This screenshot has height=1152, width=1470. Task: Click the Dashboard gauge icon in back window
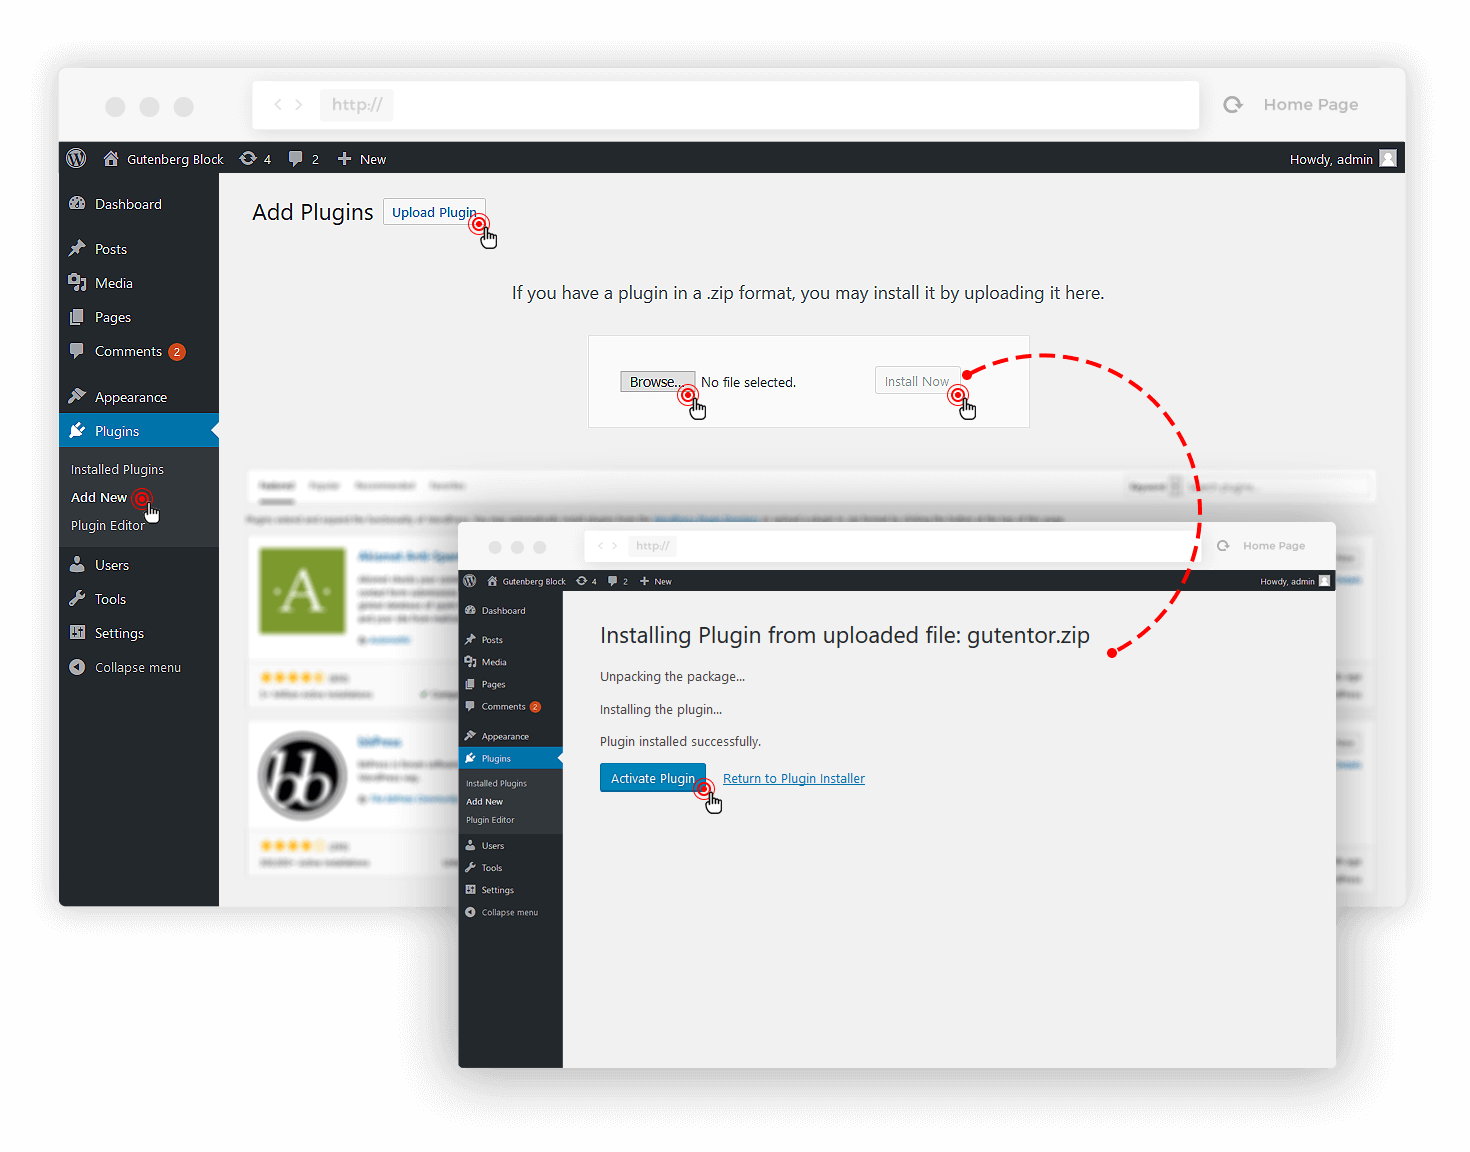point(77,203)
